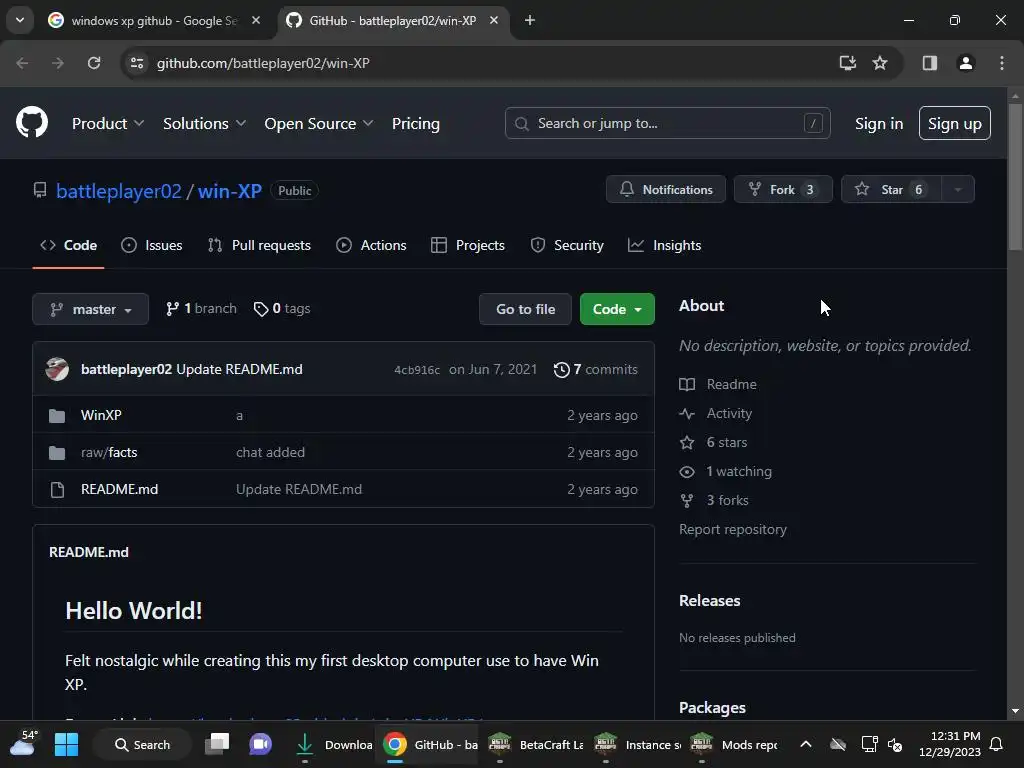Click Report repository link
This screenshot has width=1024, height=768.
pyautogui.click(x=733, y=529)
